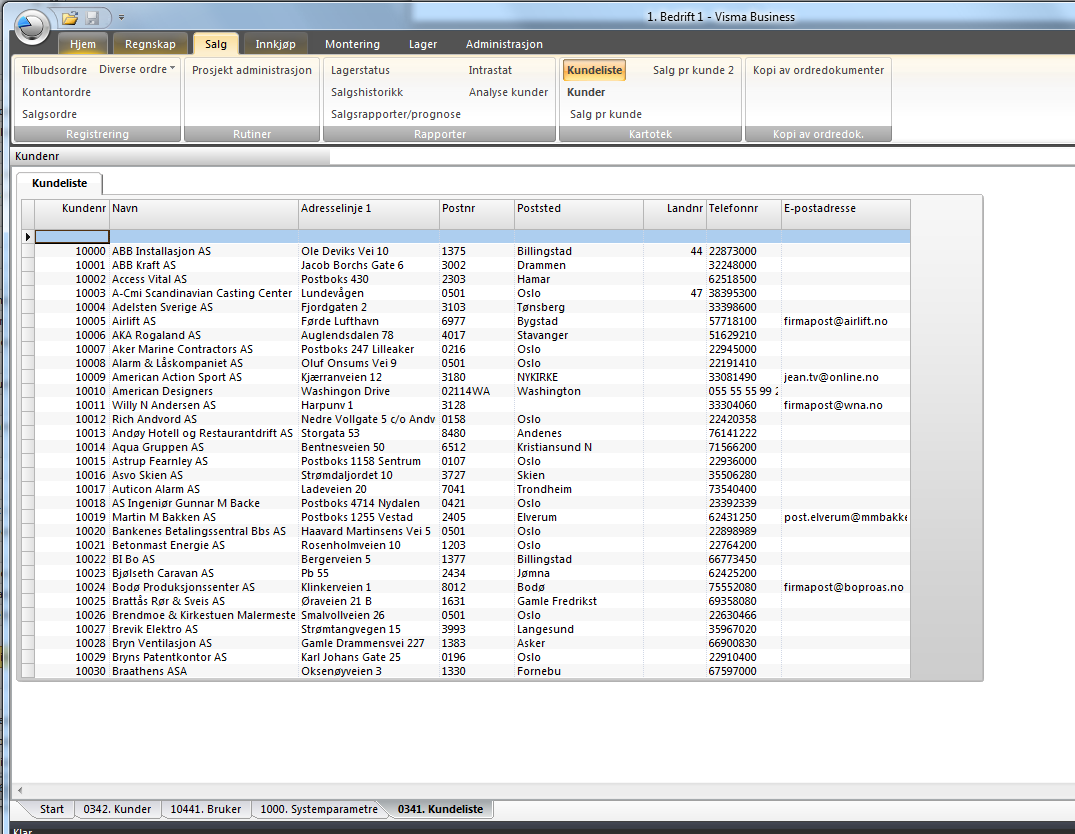Click the Kundenr filter field in first row
The image size is (1075, 834).
point(71,237)
